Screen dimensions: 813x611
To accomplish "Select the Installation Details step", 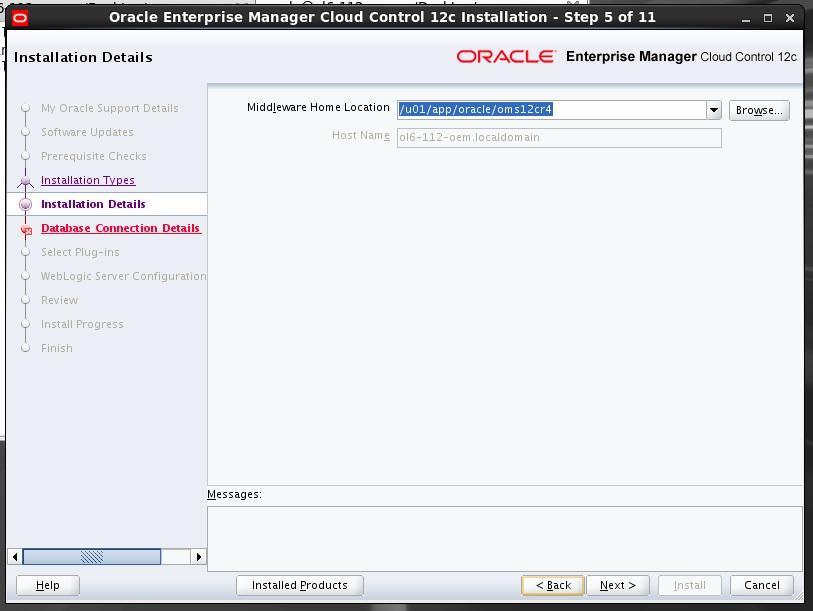I will point(93,204).
